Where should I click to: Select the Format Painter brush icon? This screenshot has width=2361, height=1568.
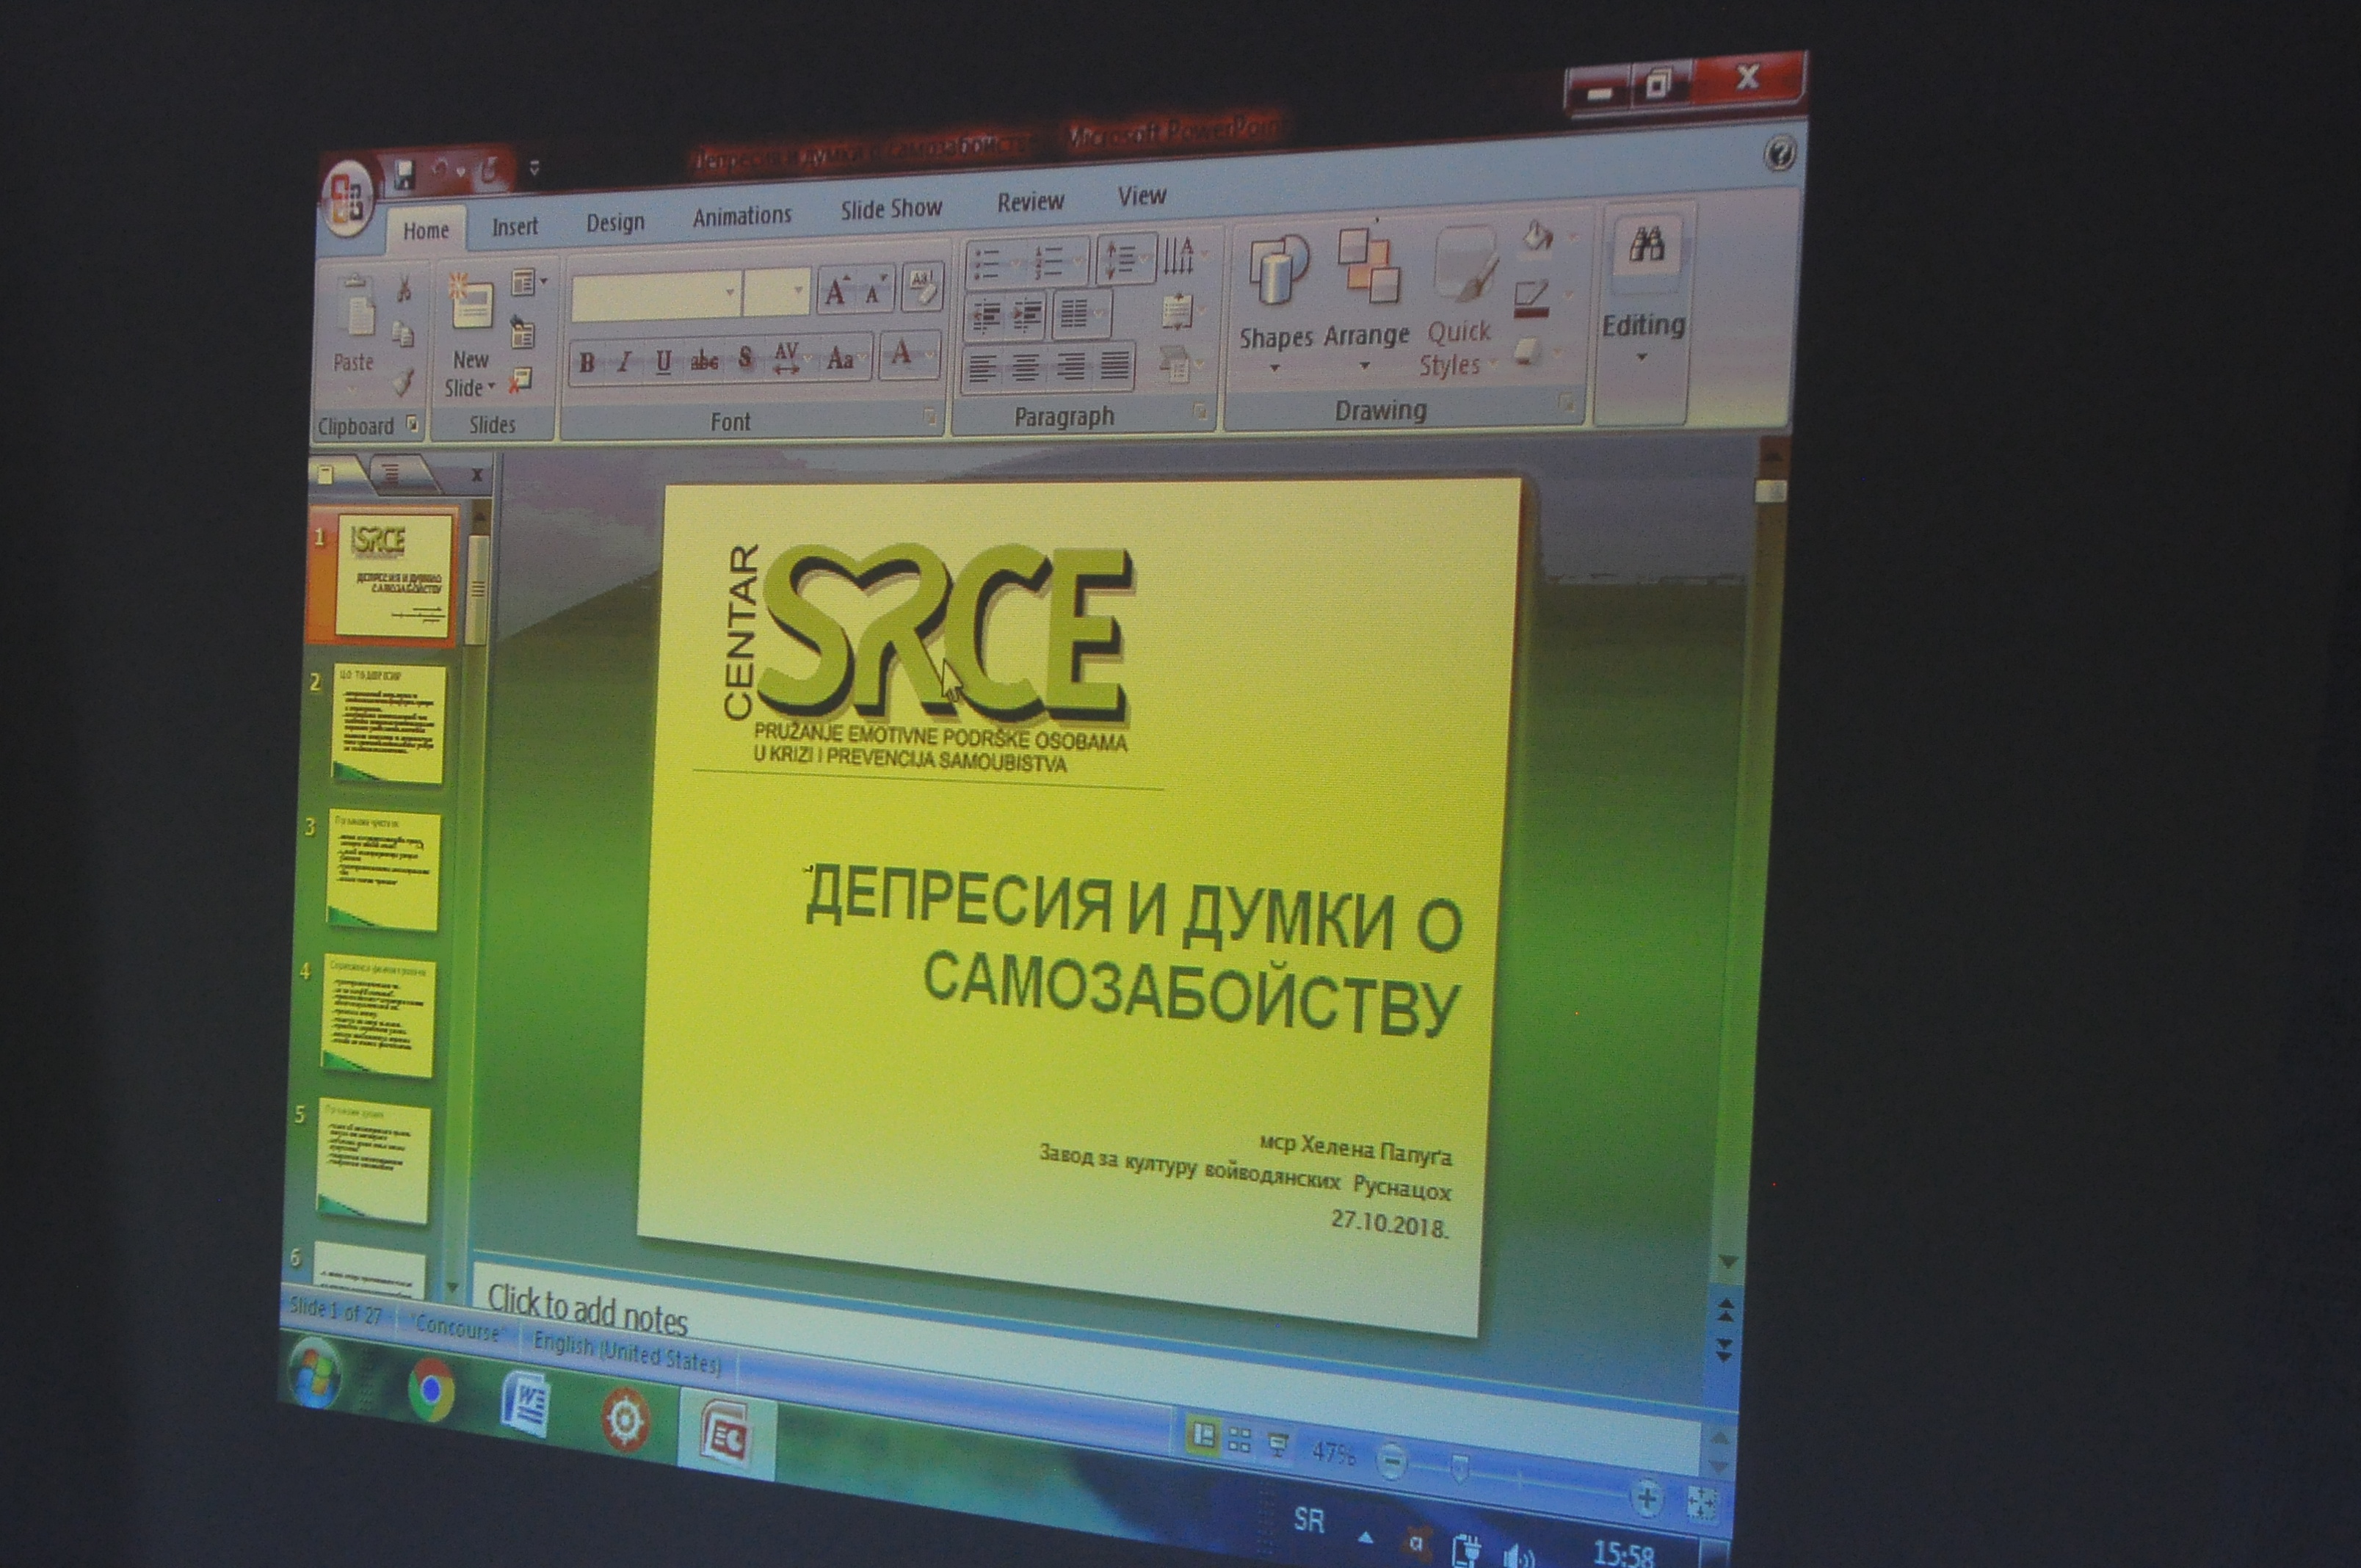403,382
